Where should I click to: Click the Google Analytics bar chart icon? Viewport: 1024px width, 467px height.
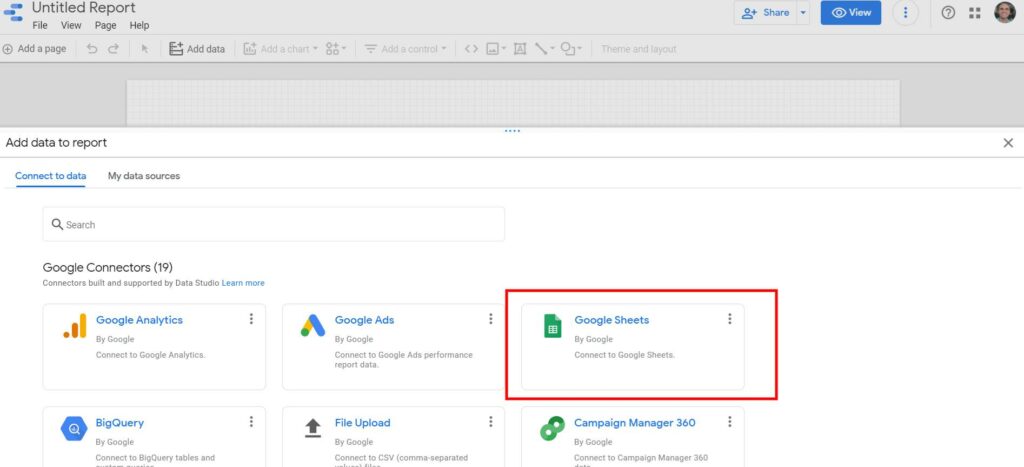point(74,326)
